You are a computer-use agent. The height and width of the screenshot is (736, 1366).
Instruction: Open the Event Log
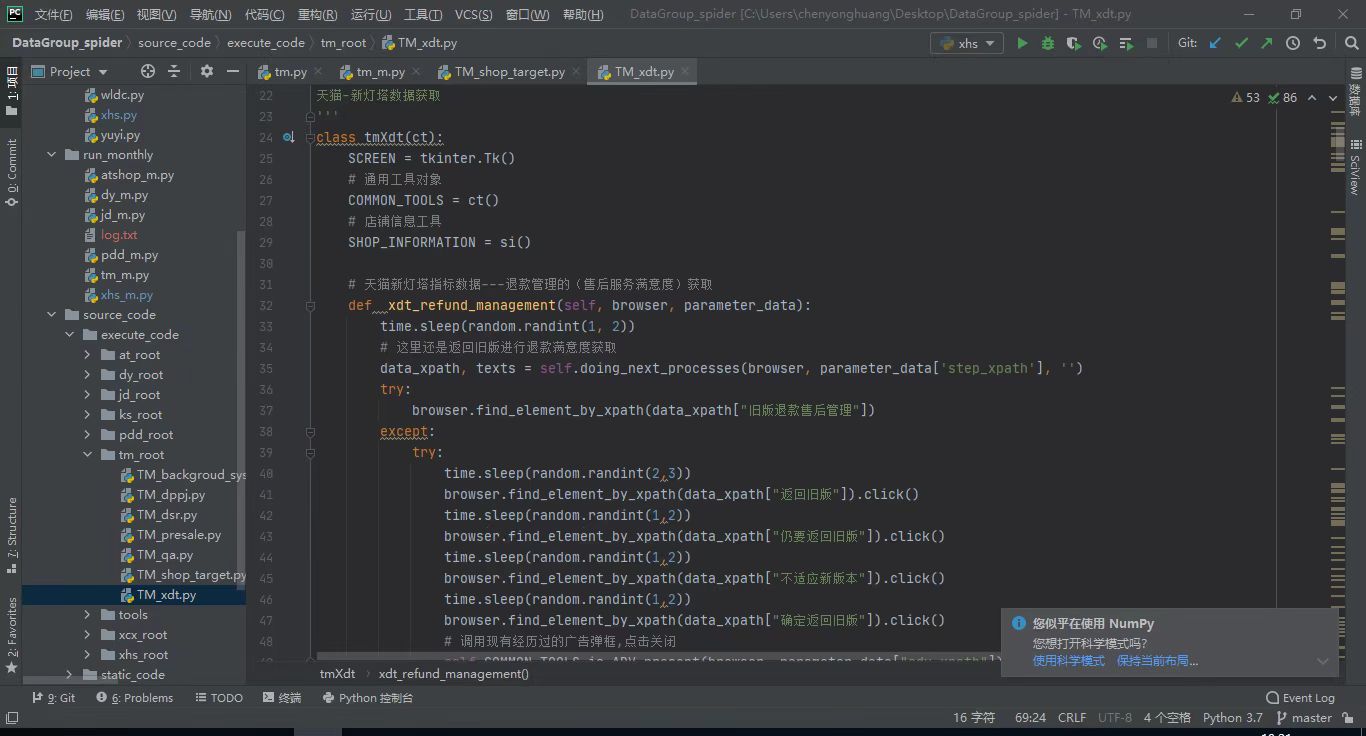tap(1300, 698)
